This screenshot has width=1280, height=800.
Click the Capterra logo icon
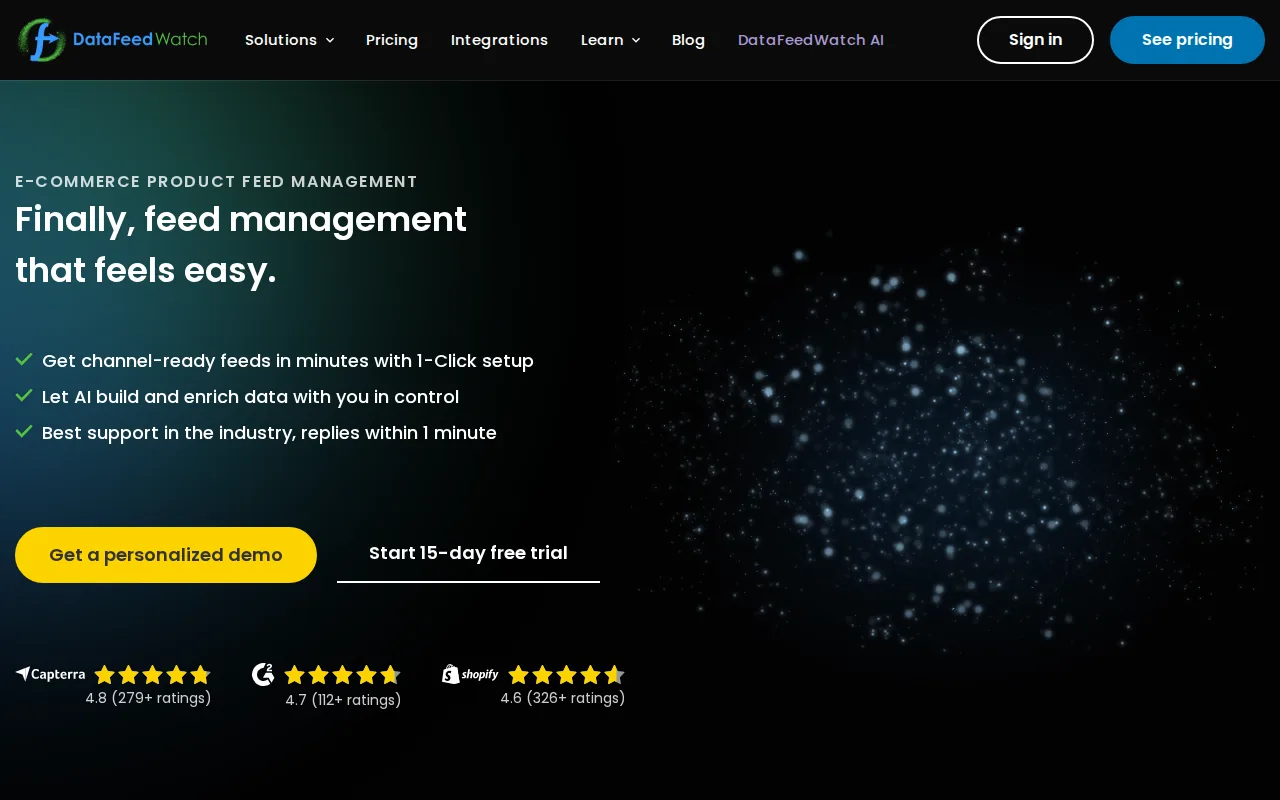click(23, 674)
